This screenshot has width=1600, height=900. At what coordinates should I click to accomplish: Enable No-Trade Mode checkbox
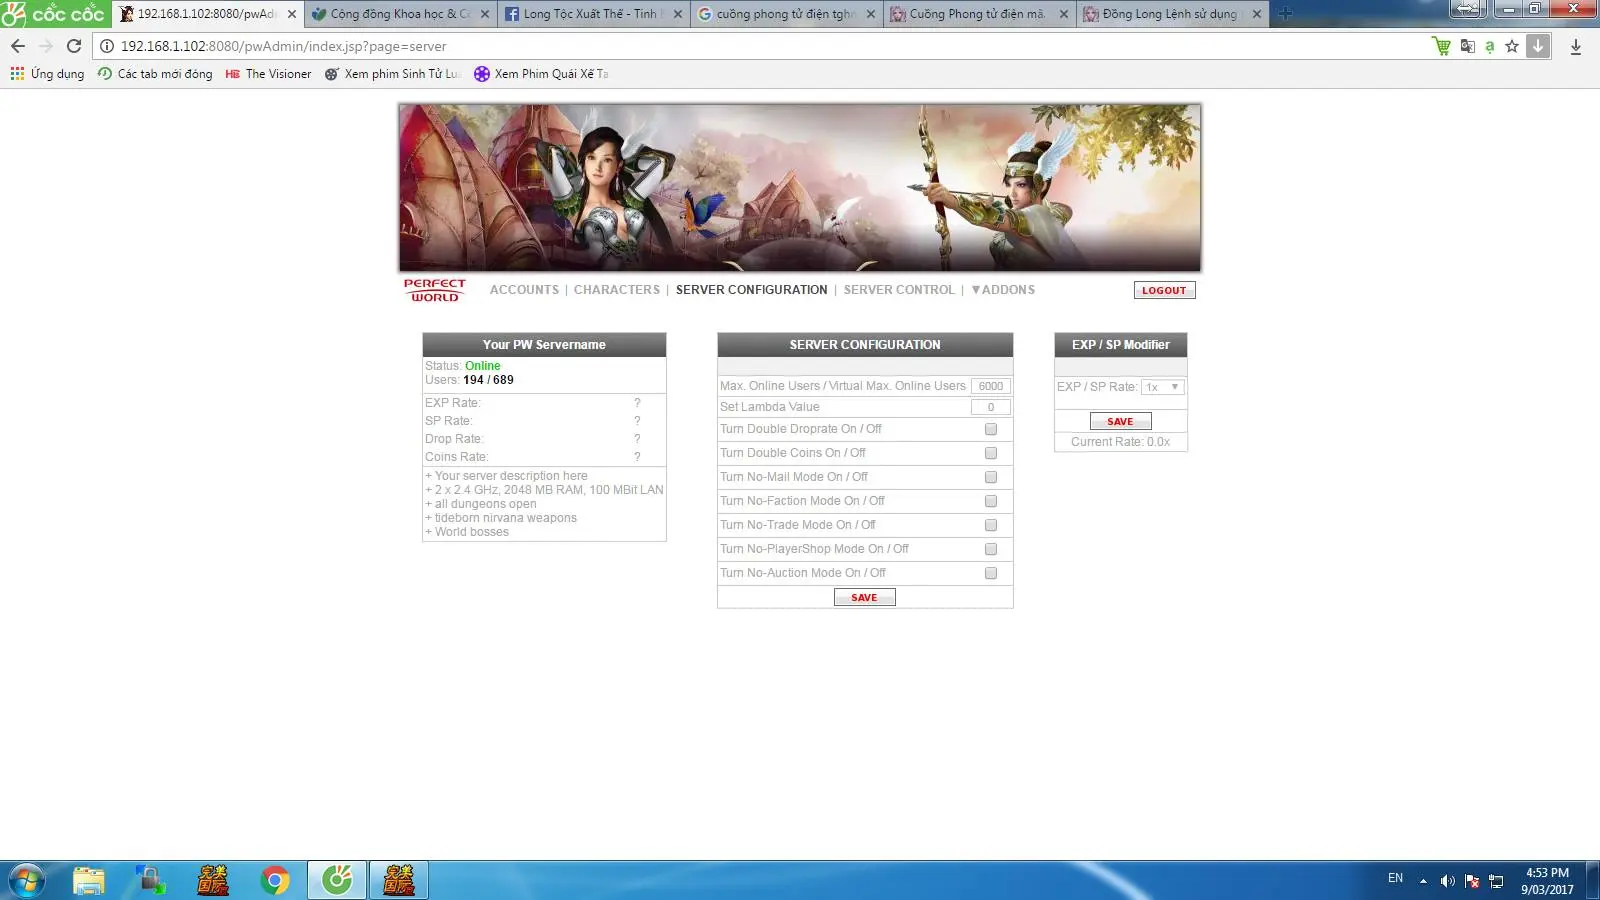(991, 525)
